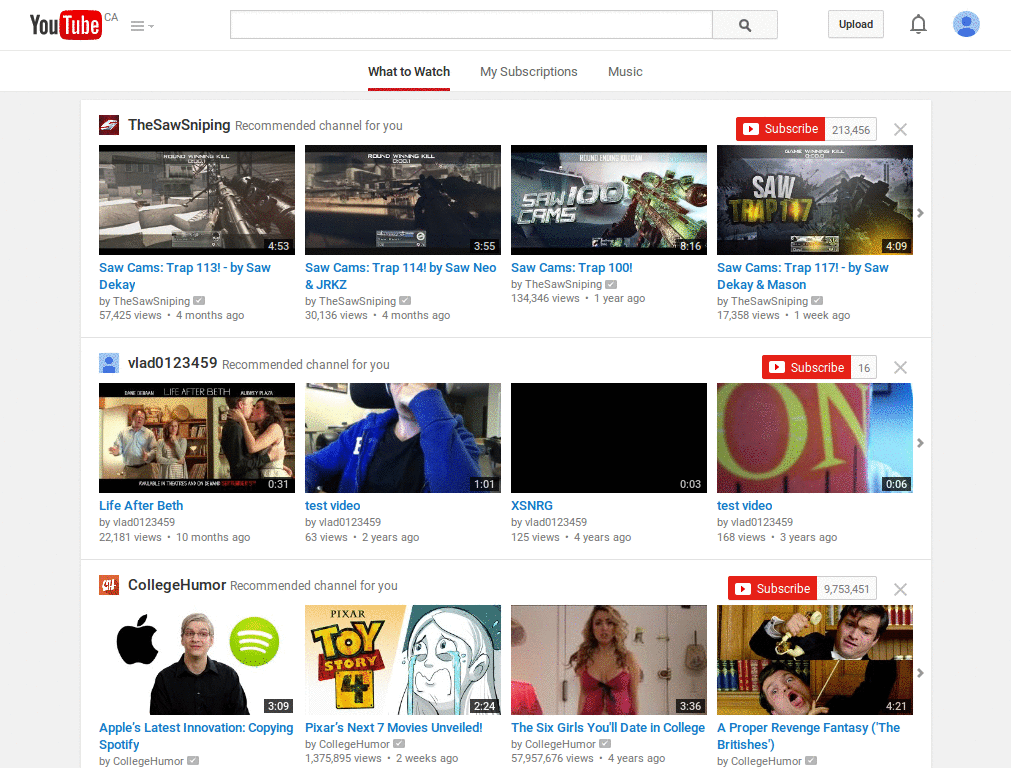Dismiss TheSawSniping recommendation with X
Viewport: 1024px width, 768px height.
click(x=900, y=129)
